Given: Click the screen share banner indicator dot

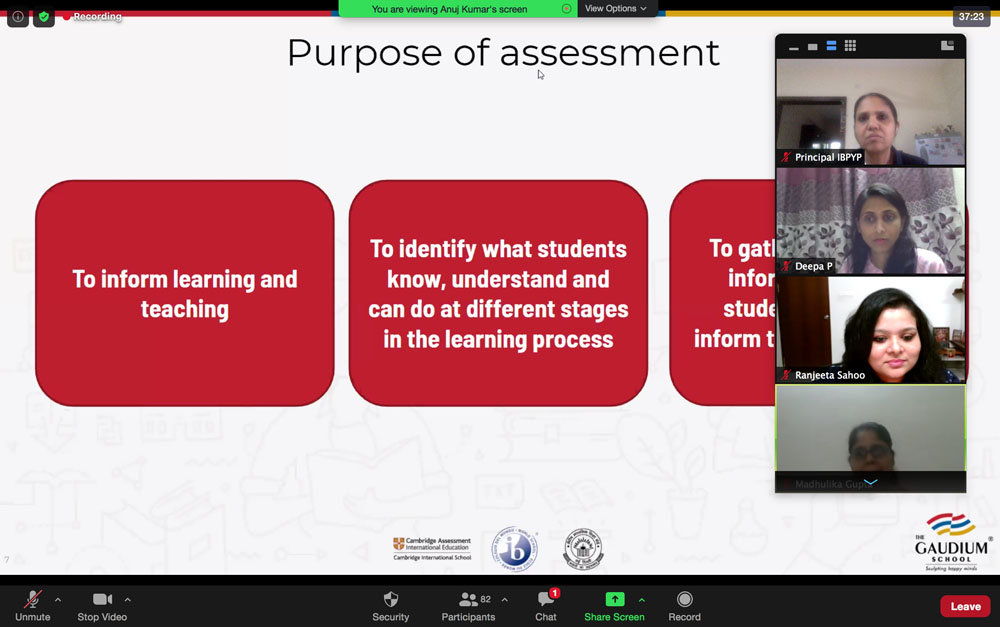Looking at the screenshot, I should point(566,9).
